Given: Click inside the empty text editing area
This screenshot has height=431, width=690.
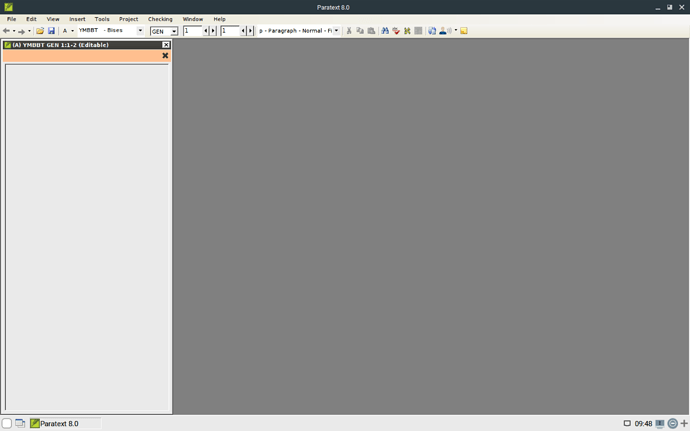Looking at the screenshot, I should point(87,238).
